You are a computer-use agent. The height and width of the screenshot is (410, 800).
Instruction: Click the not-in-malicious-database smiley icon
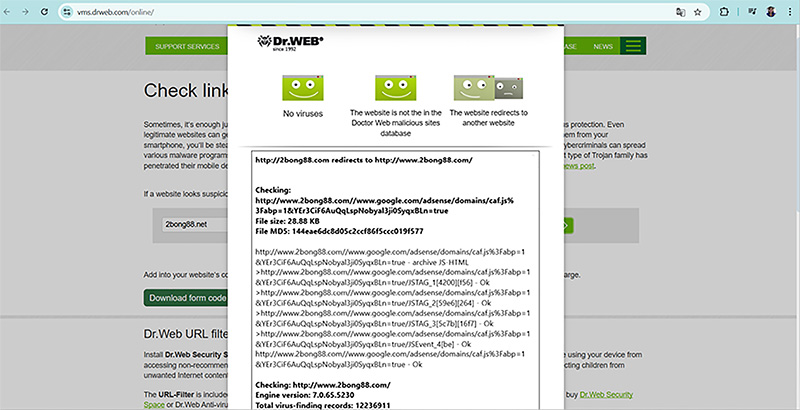[395, 88]
